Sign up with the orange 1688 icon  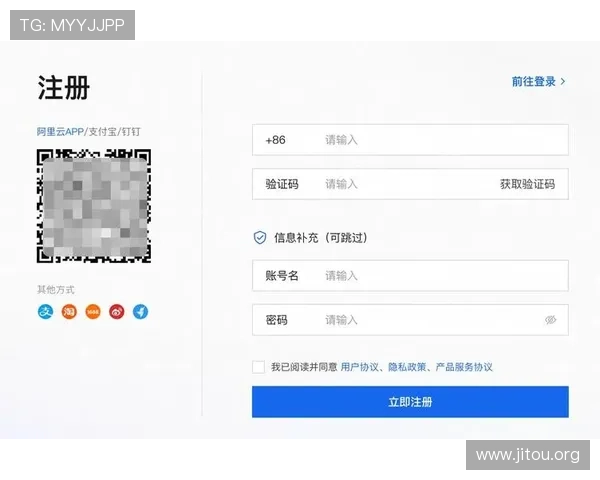click(x=93, y=312)
